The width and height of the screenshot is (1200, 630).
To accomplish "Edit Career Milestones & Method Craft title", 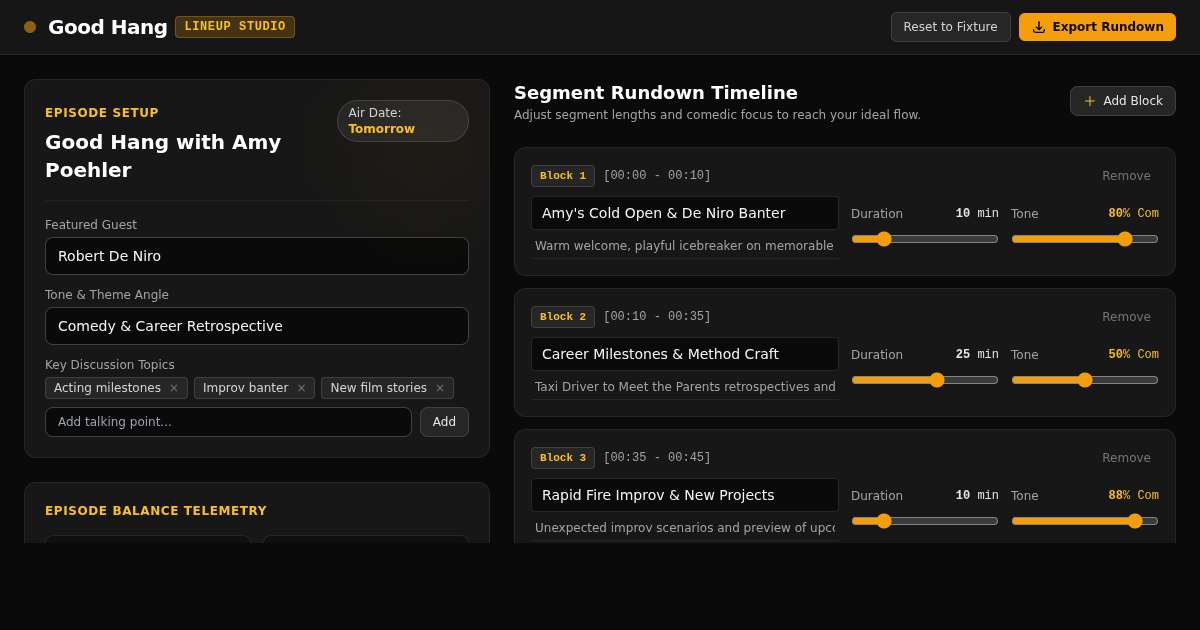I will point(685,354).
